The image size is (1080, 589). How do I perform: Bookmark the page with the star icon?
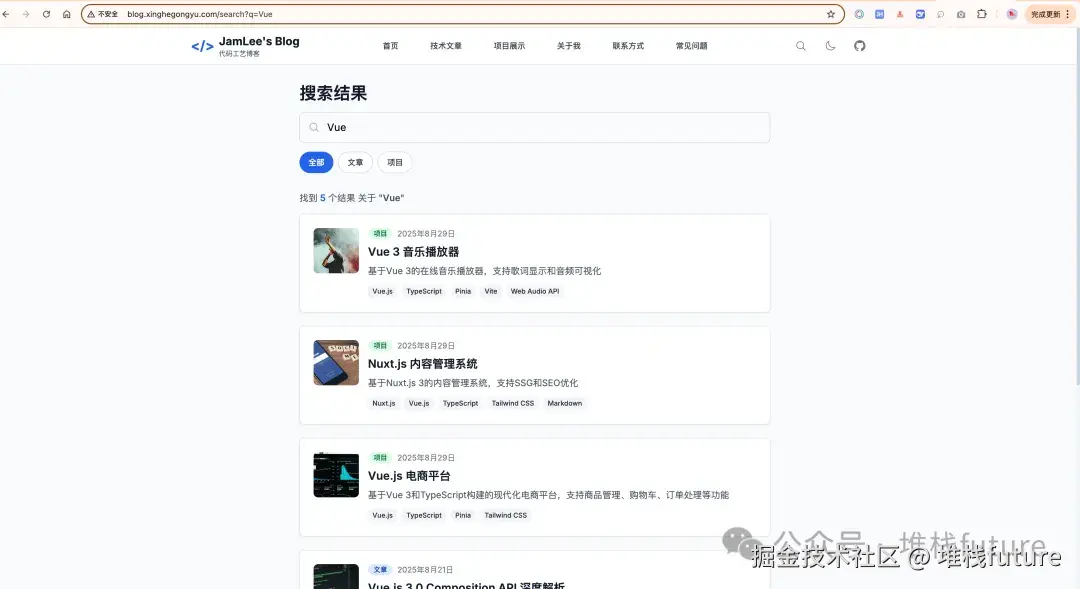coord(831,14)
